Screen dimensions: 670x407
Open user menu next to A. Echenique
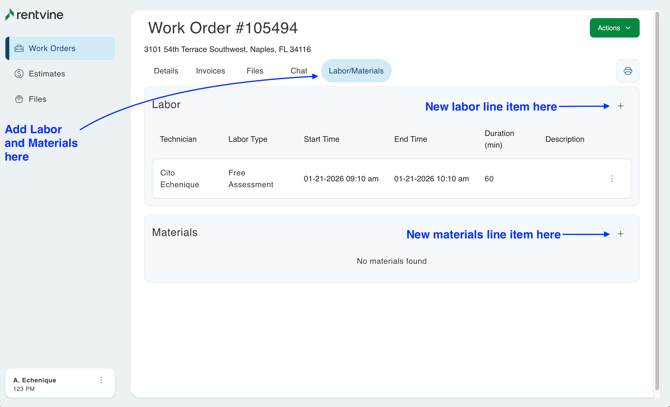pos(101,381)
